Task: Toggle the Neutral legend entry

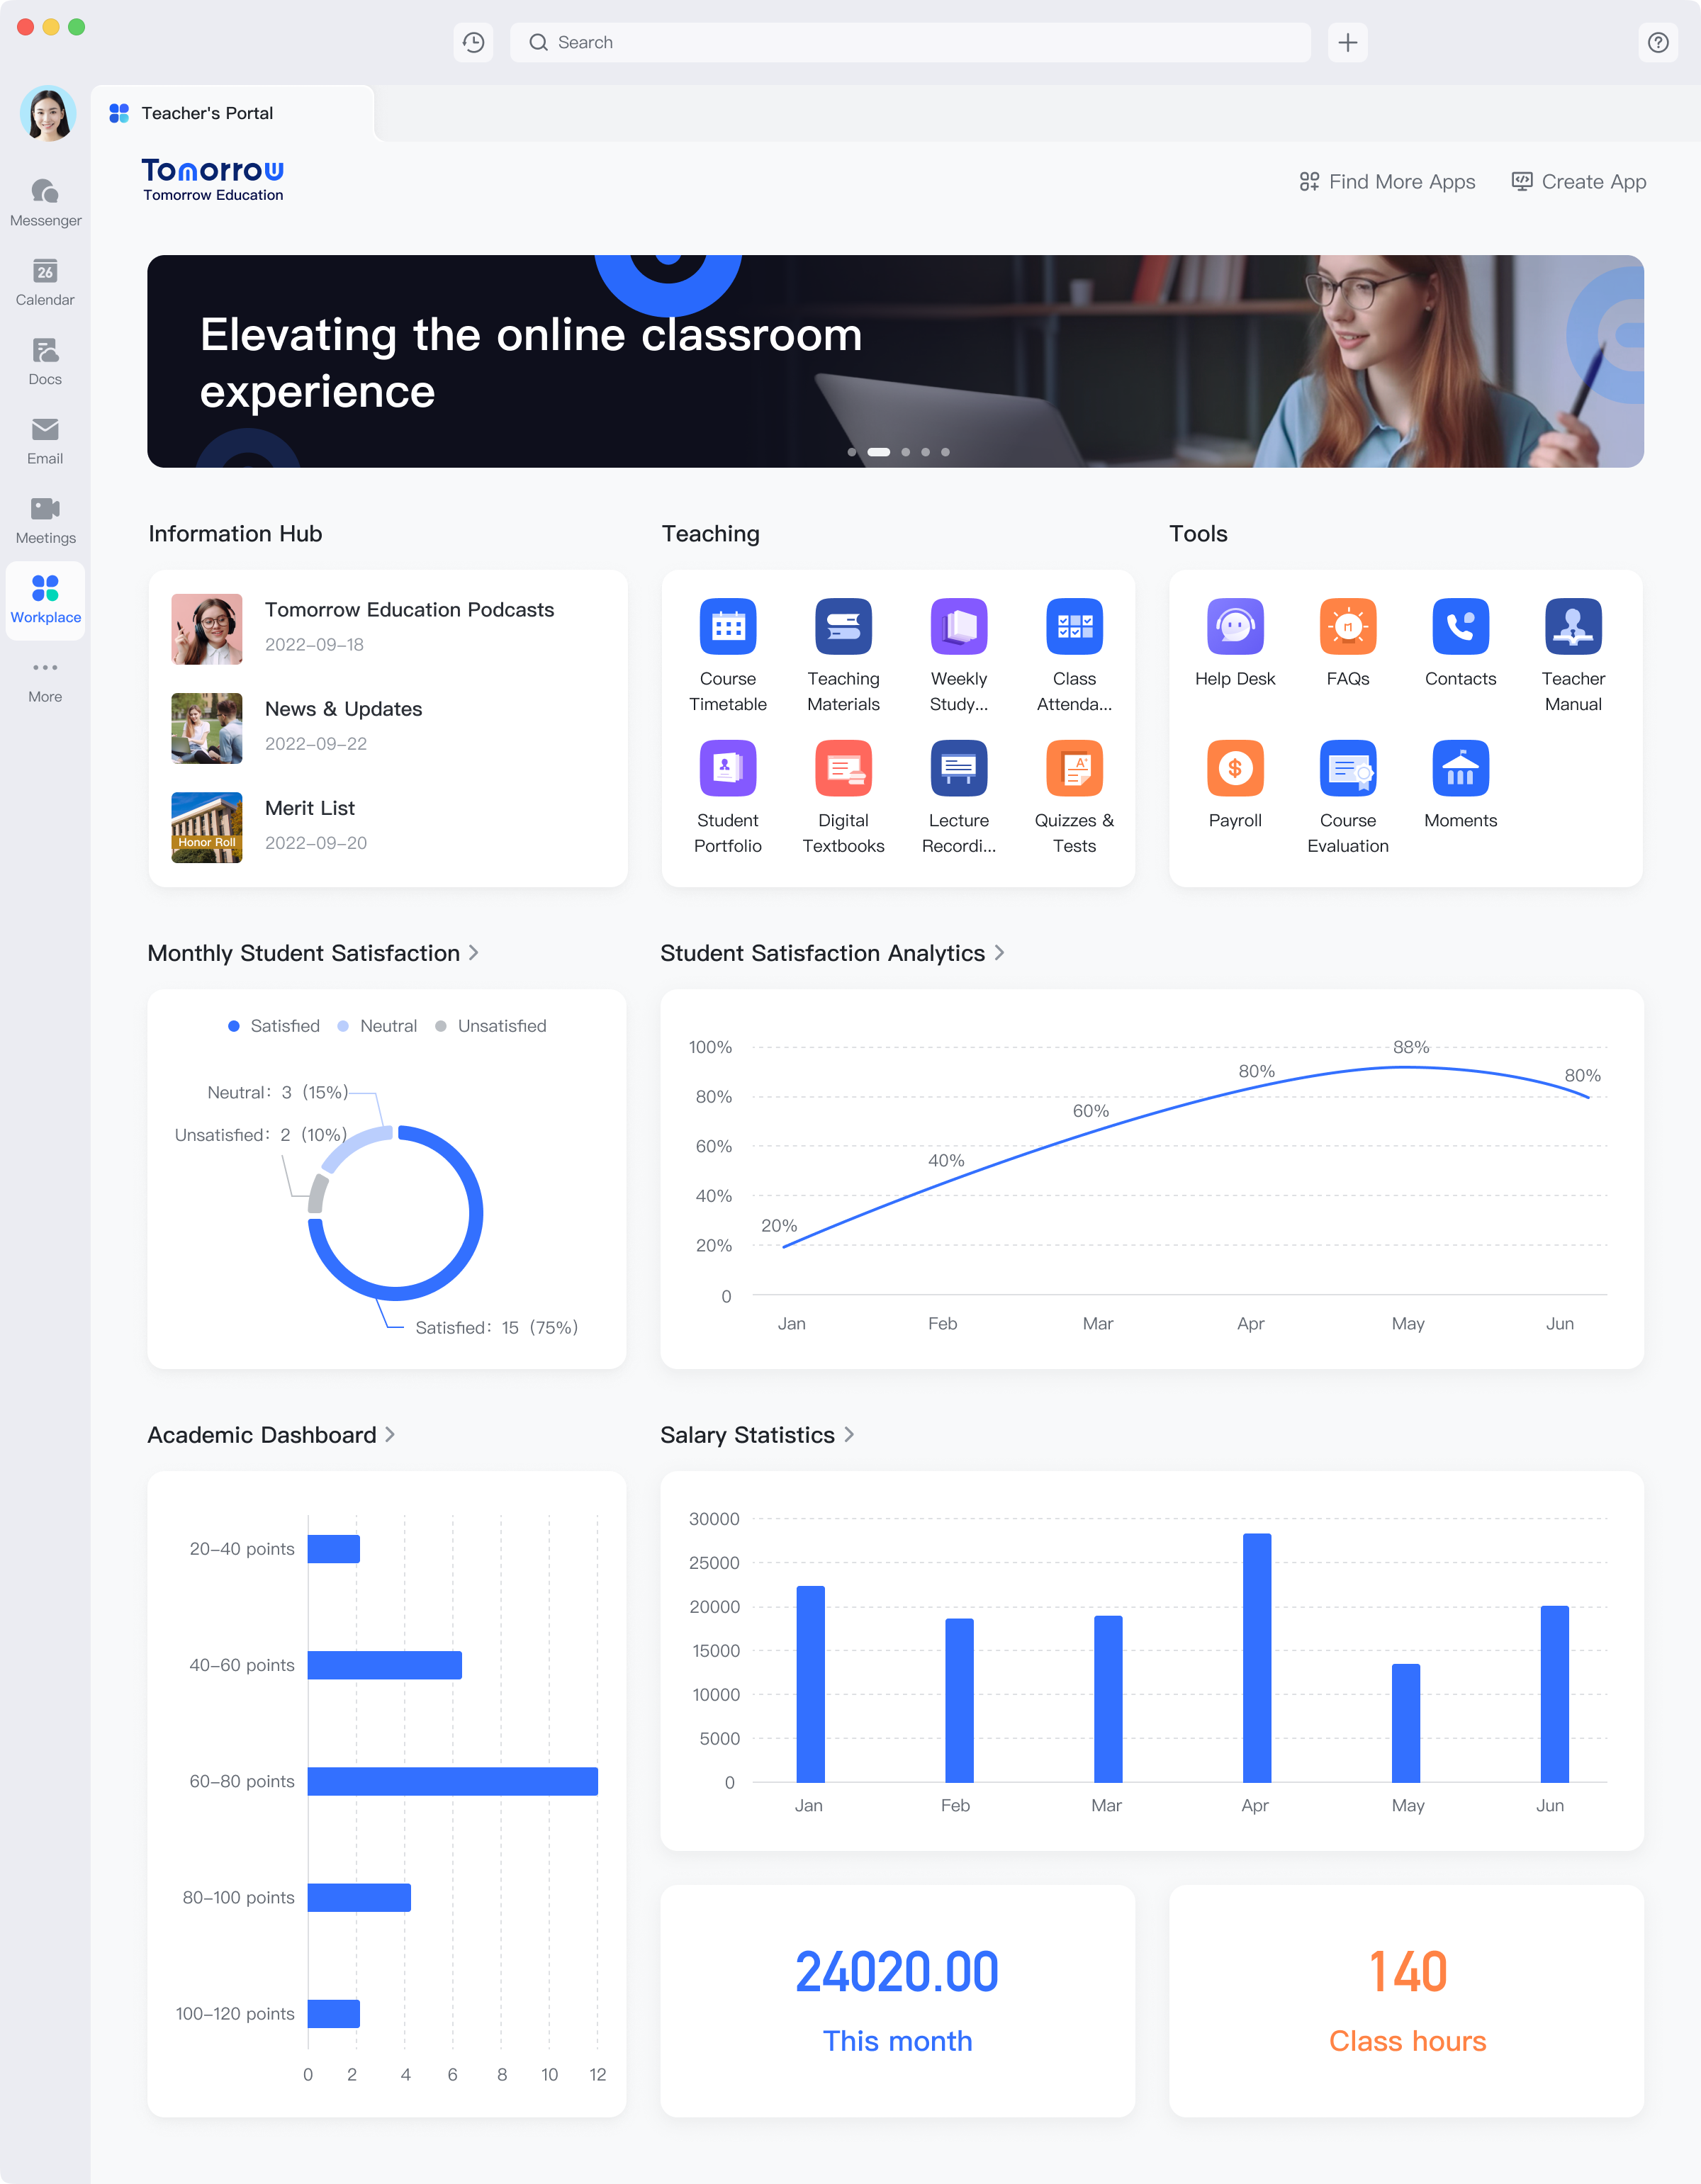Action: click(x=377, y=1025)
